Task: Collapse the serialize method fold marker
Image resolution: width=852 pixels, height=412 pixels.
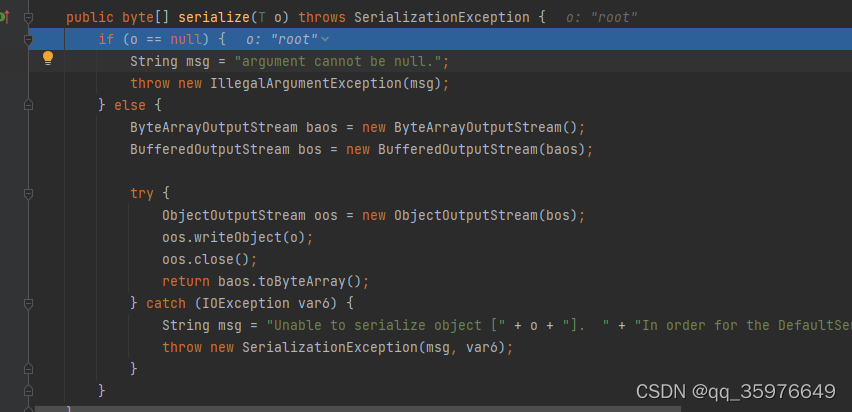Action: point(28,18)
